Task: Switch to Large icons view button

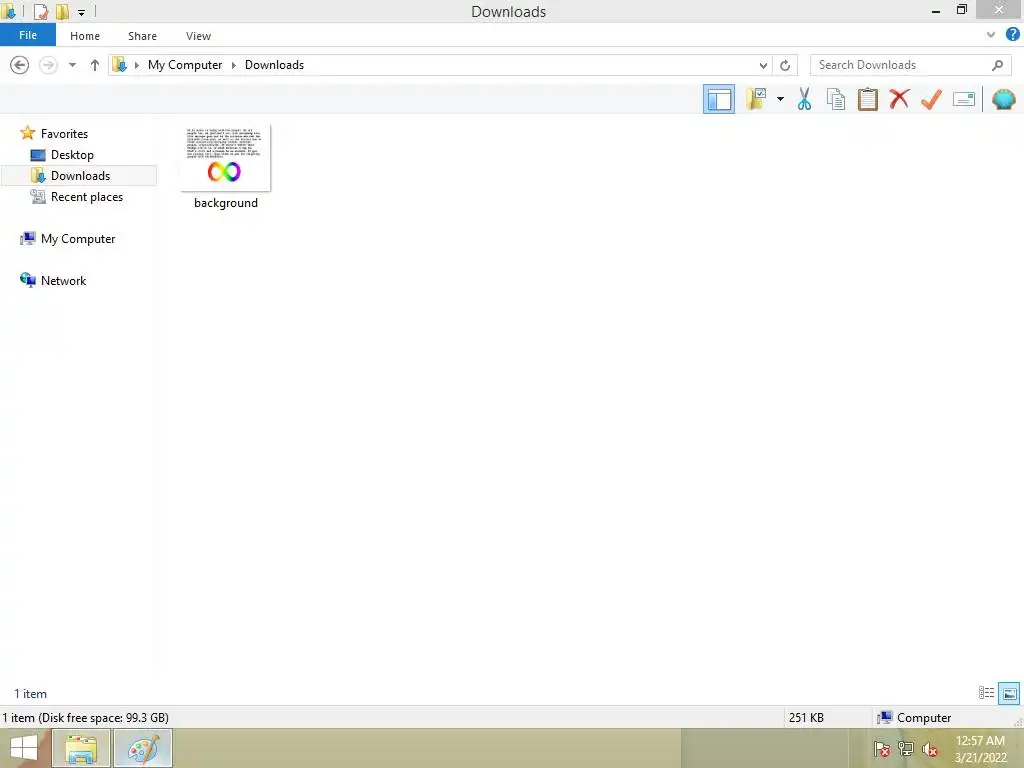Action: (x=1009, y=693)
